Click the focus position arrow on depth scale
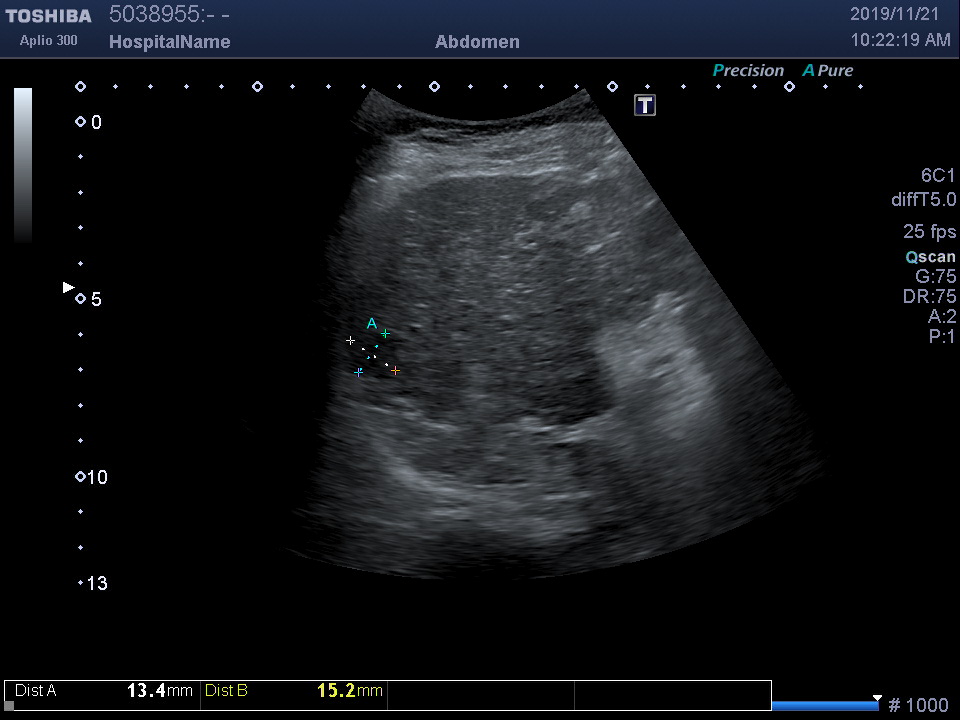The width and height of the screenshot is (960, 720). (68, 287)
